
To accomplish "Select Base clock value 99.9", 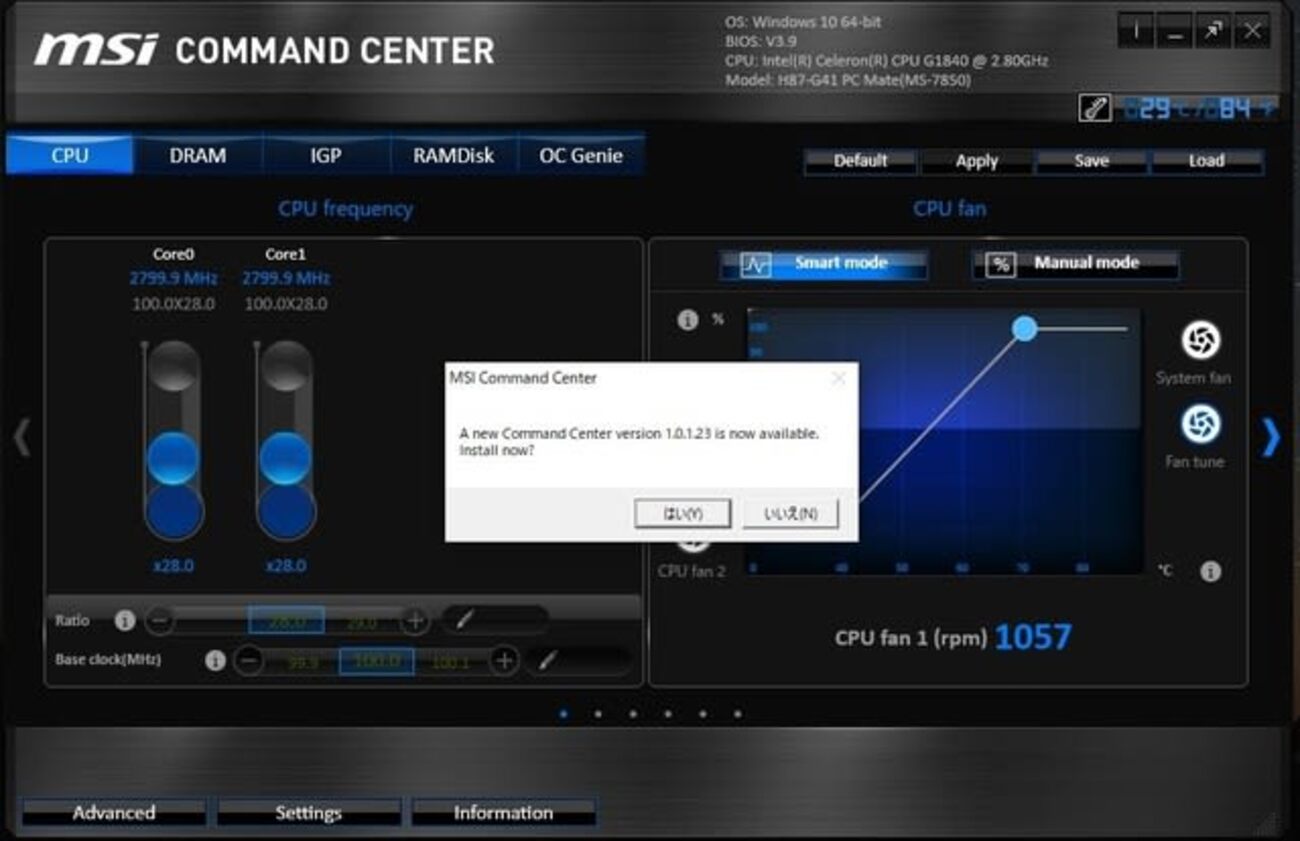I will coord(302,662).
